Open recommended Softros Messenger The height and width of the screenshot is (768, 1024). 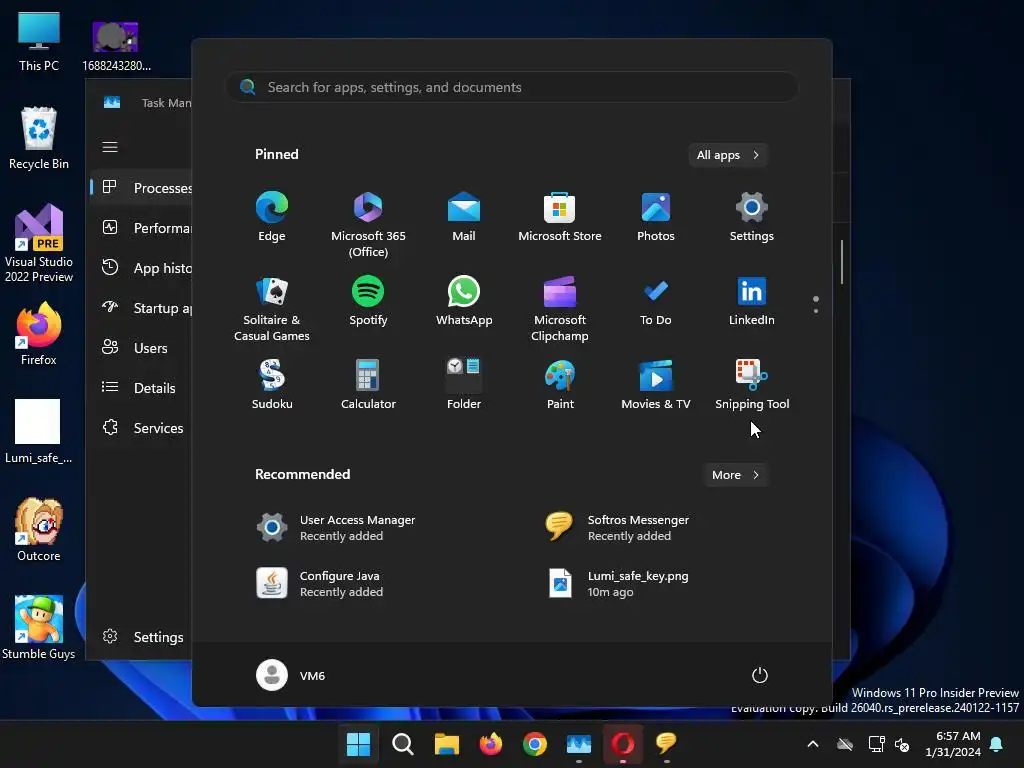(x=618, y=528)
